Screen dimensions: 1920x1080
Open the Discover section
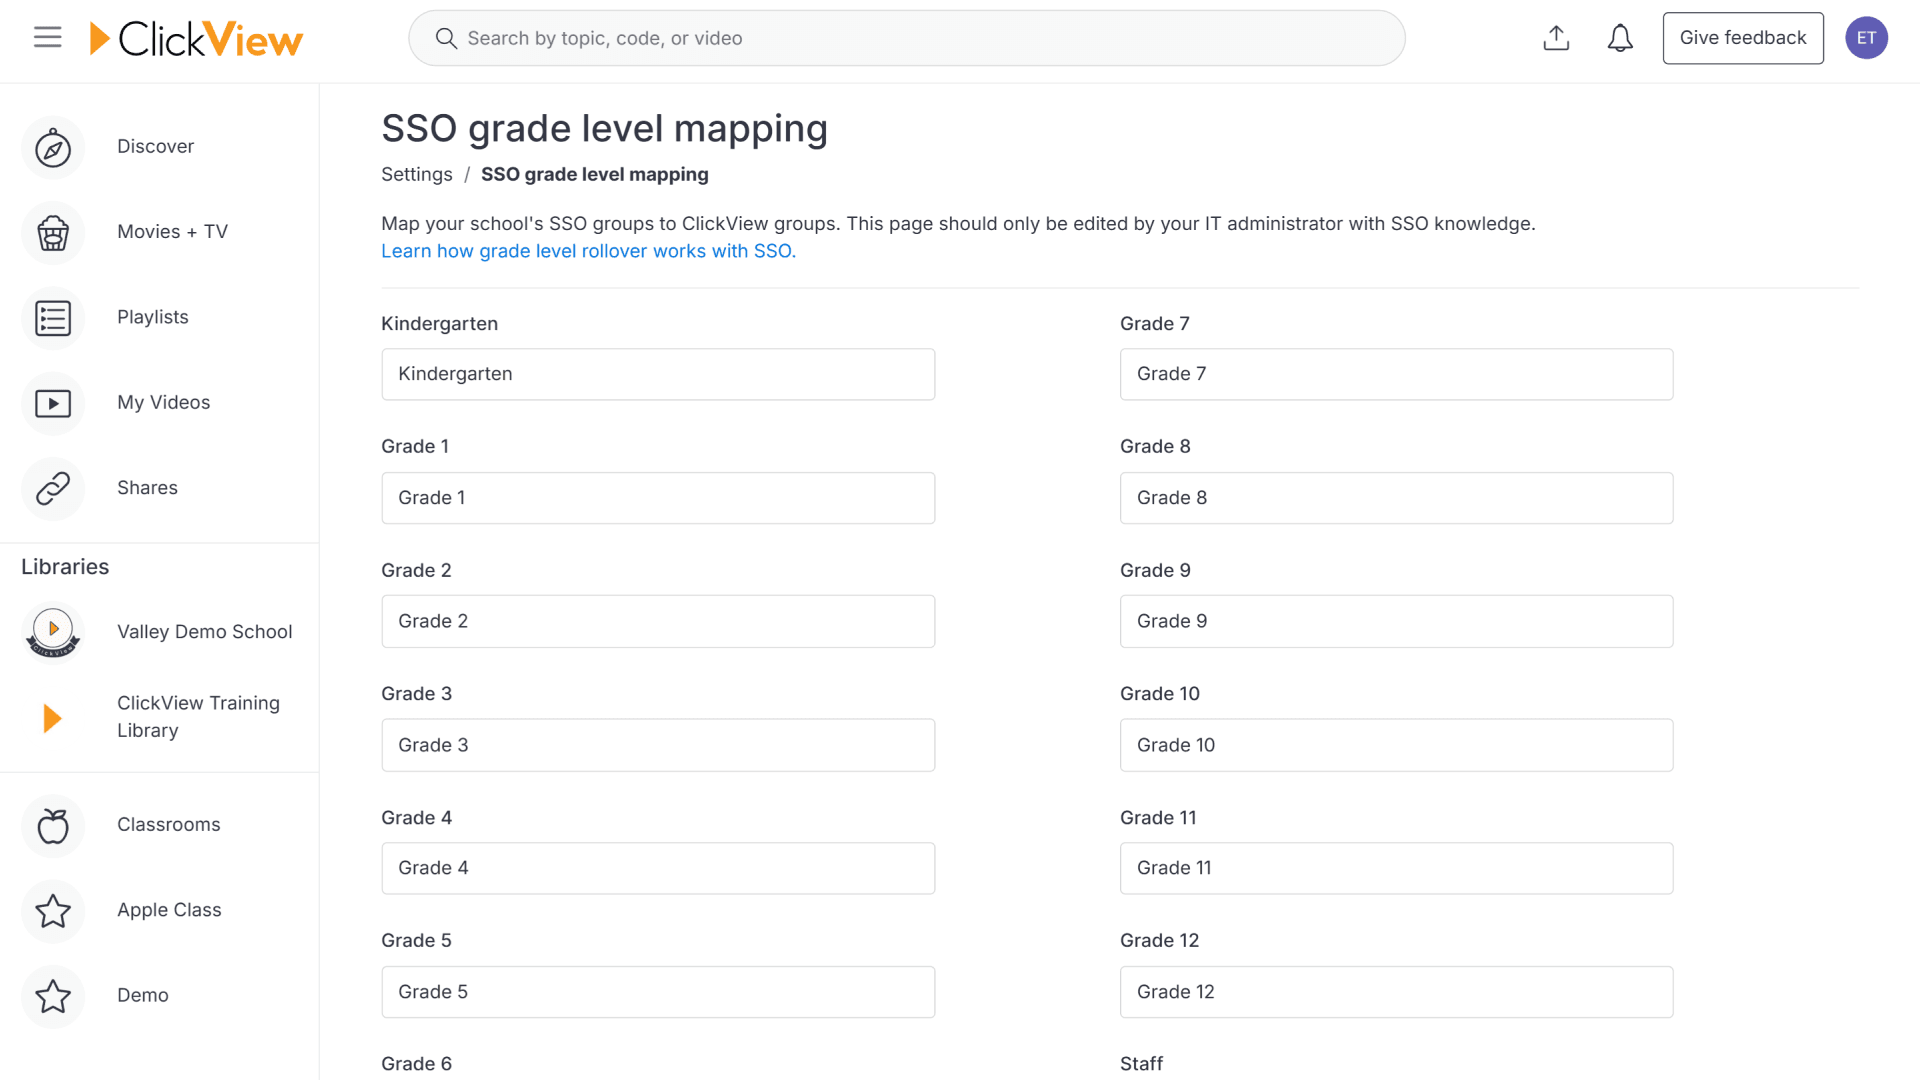155,146
